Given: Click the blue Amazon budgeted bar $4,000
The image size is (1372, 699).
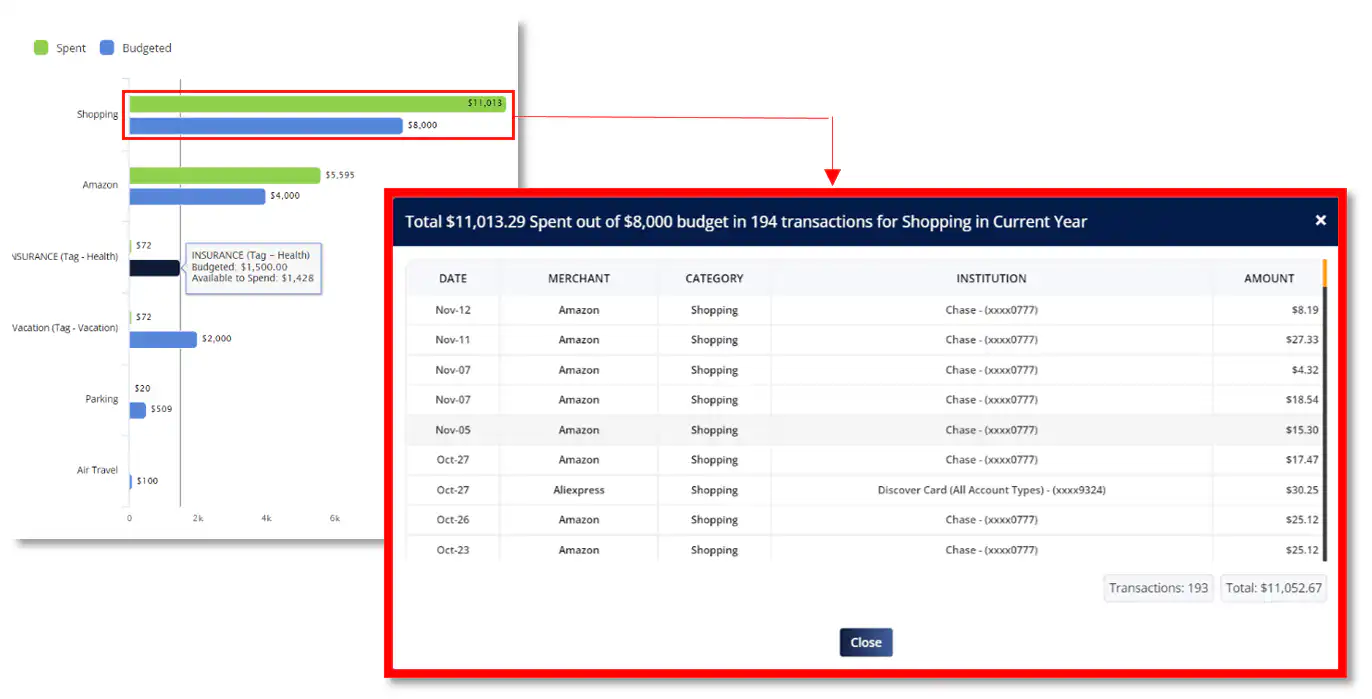Looking at the screenshot, I should (x=197, y=196).
